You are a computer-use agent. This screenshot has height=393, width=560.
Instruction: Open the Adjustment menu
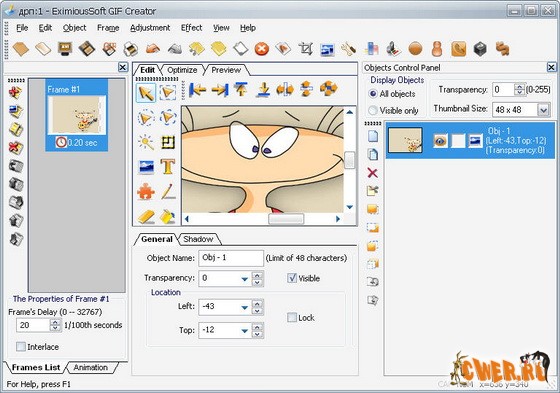(150, 28)
